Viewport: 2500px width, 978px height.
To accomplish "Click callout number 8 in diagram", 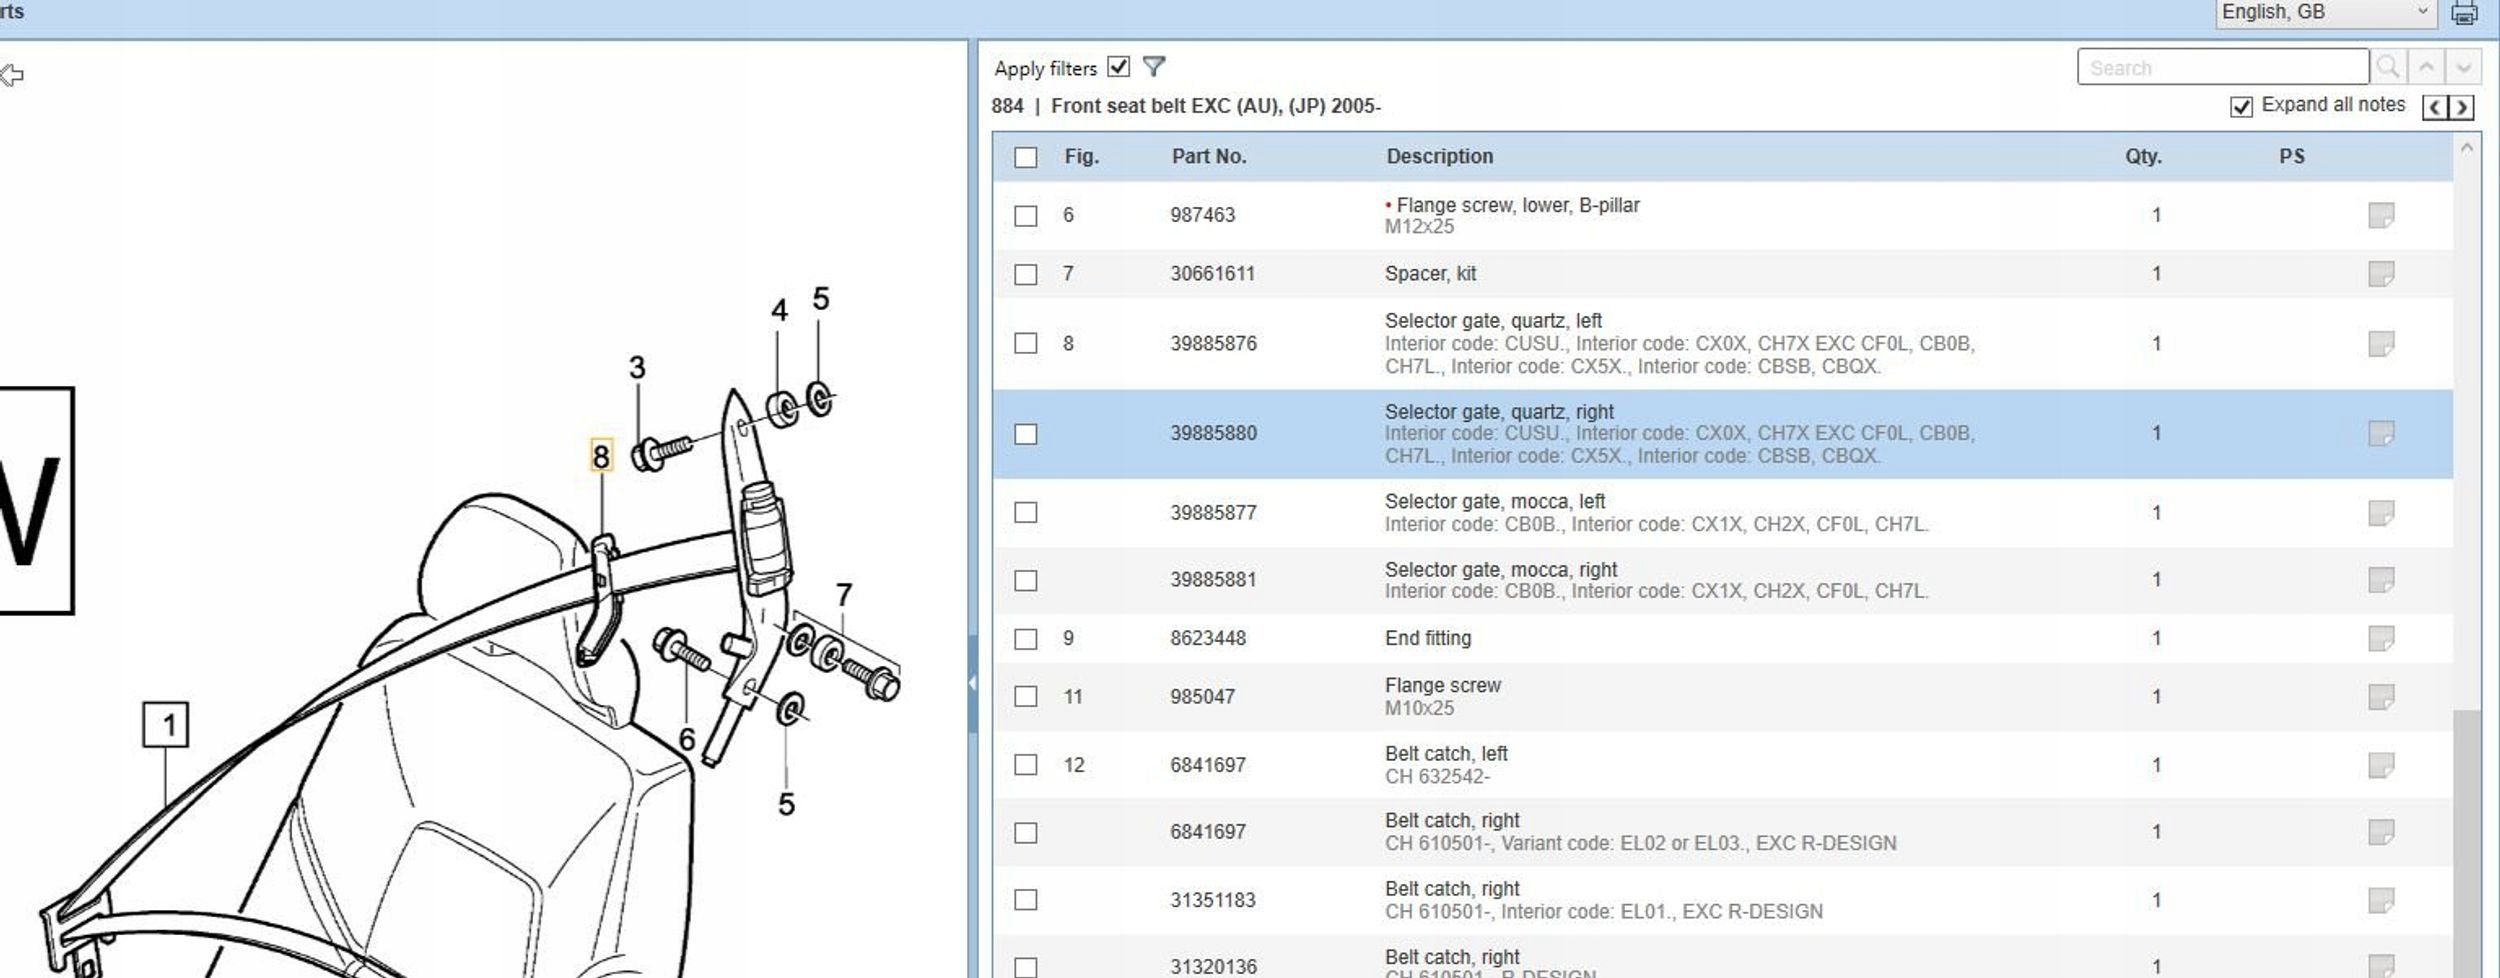I will tap(601, 456).
